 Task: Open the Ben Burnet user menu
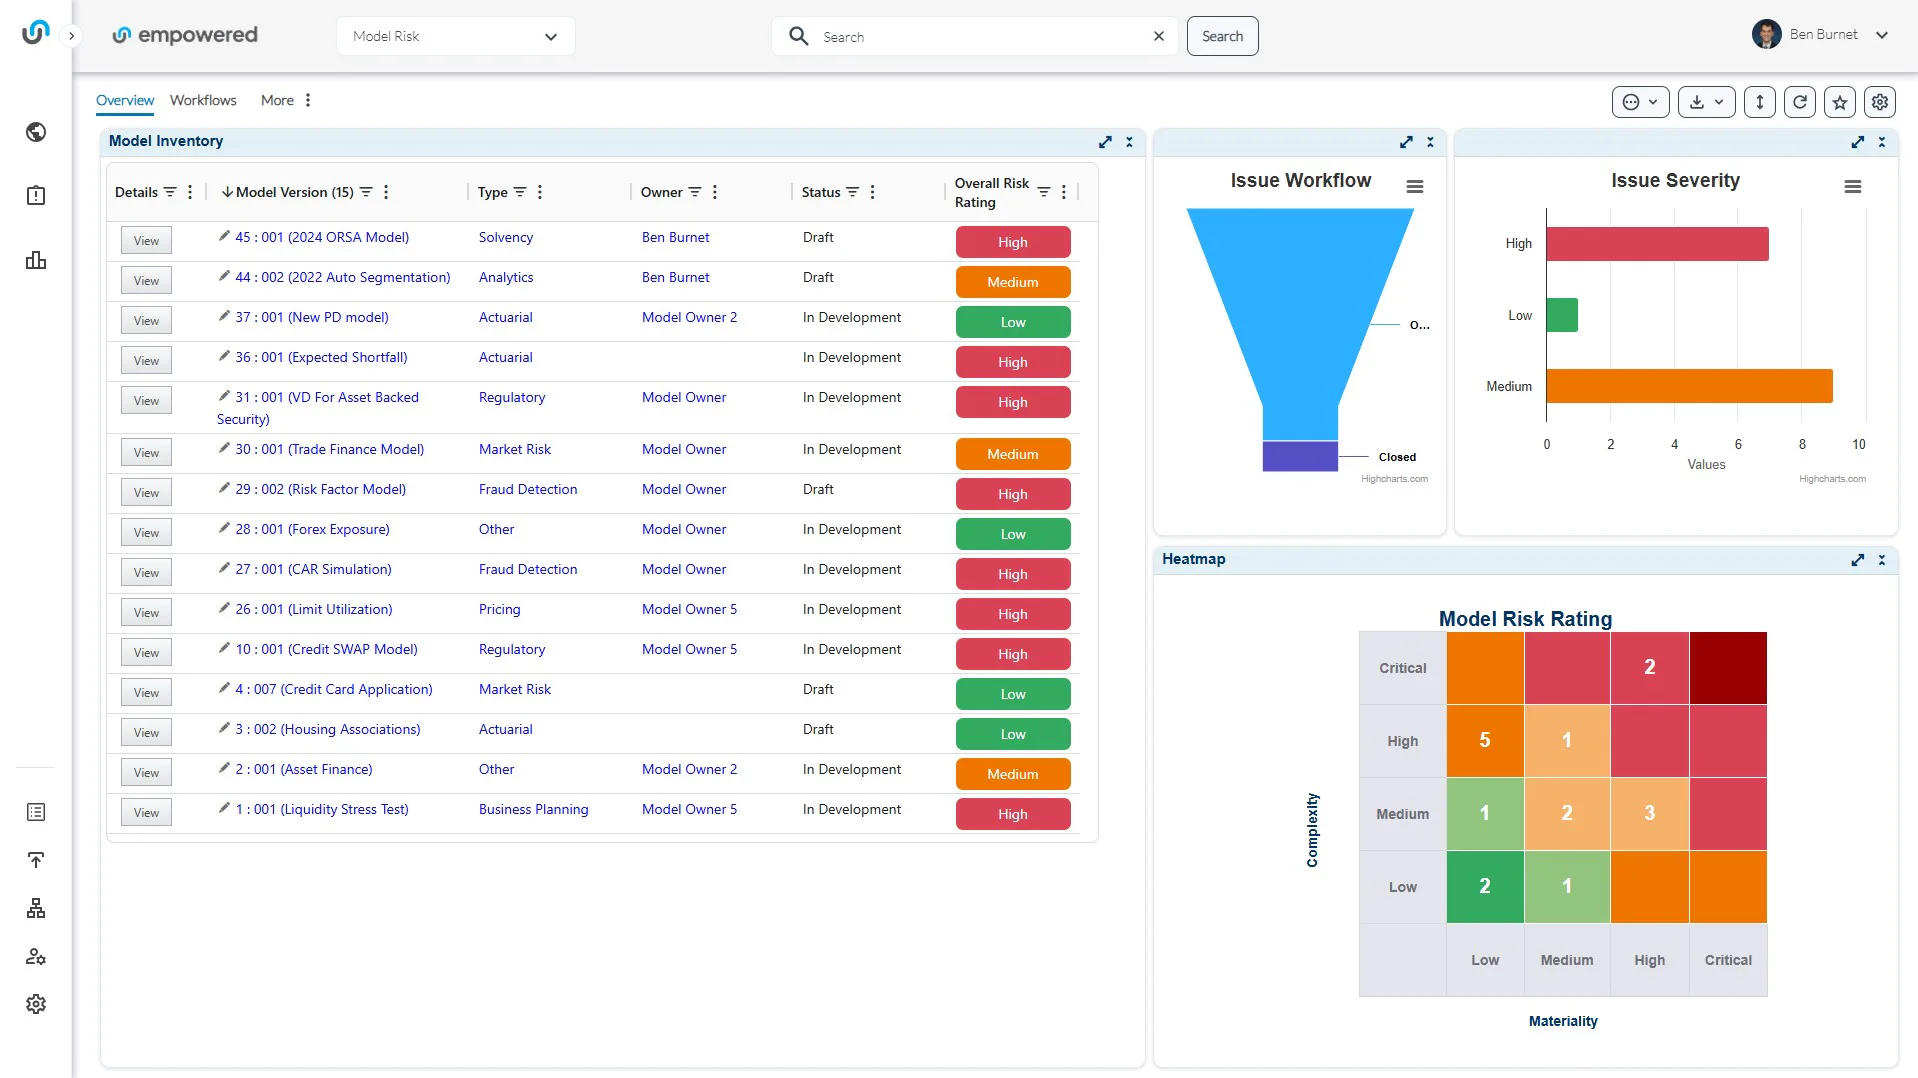click(x=1820, y=34)
